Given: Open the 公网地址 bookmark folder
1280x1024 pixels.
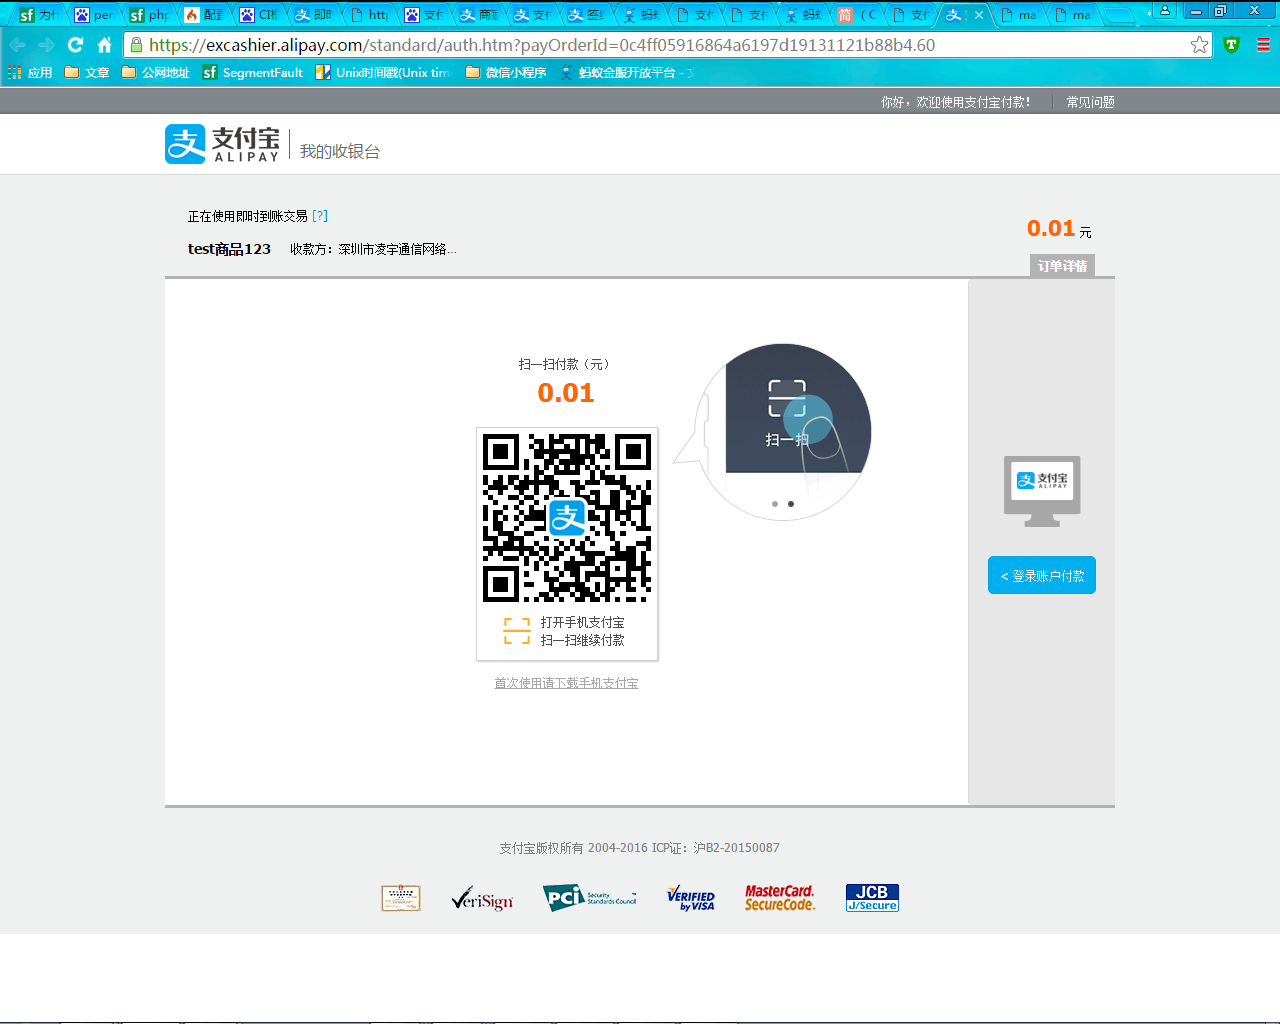Looking at the screenshot, I should pos(155,73).
